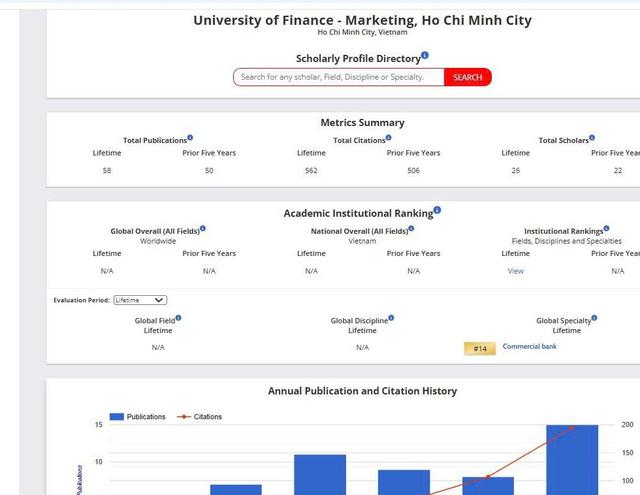Click the citation point on fifth bar
This screenshot has width=640, height=495.
click(x=488, y=477)
